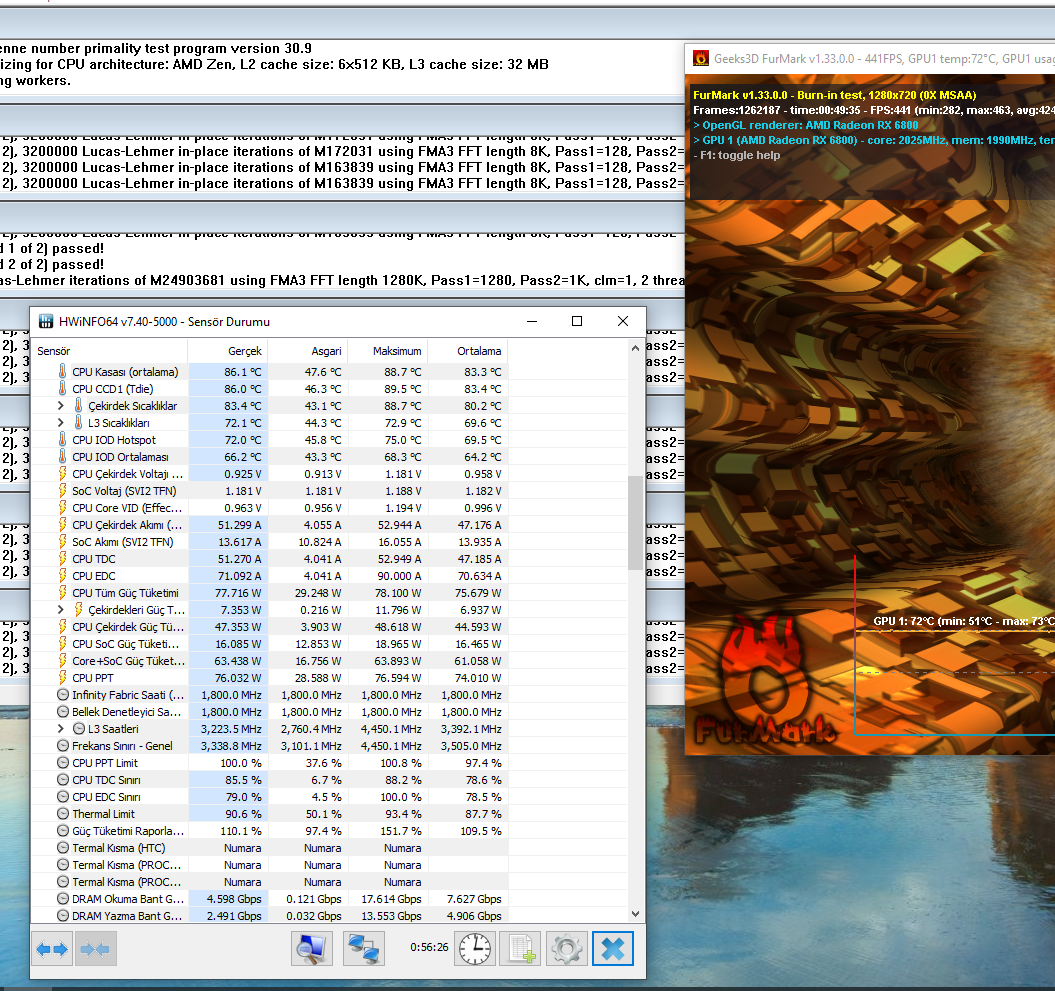This screenshot has width=1055, height=991.
Task: Minimize the HWiNFO64 sensor window
Action: (532, 322)
